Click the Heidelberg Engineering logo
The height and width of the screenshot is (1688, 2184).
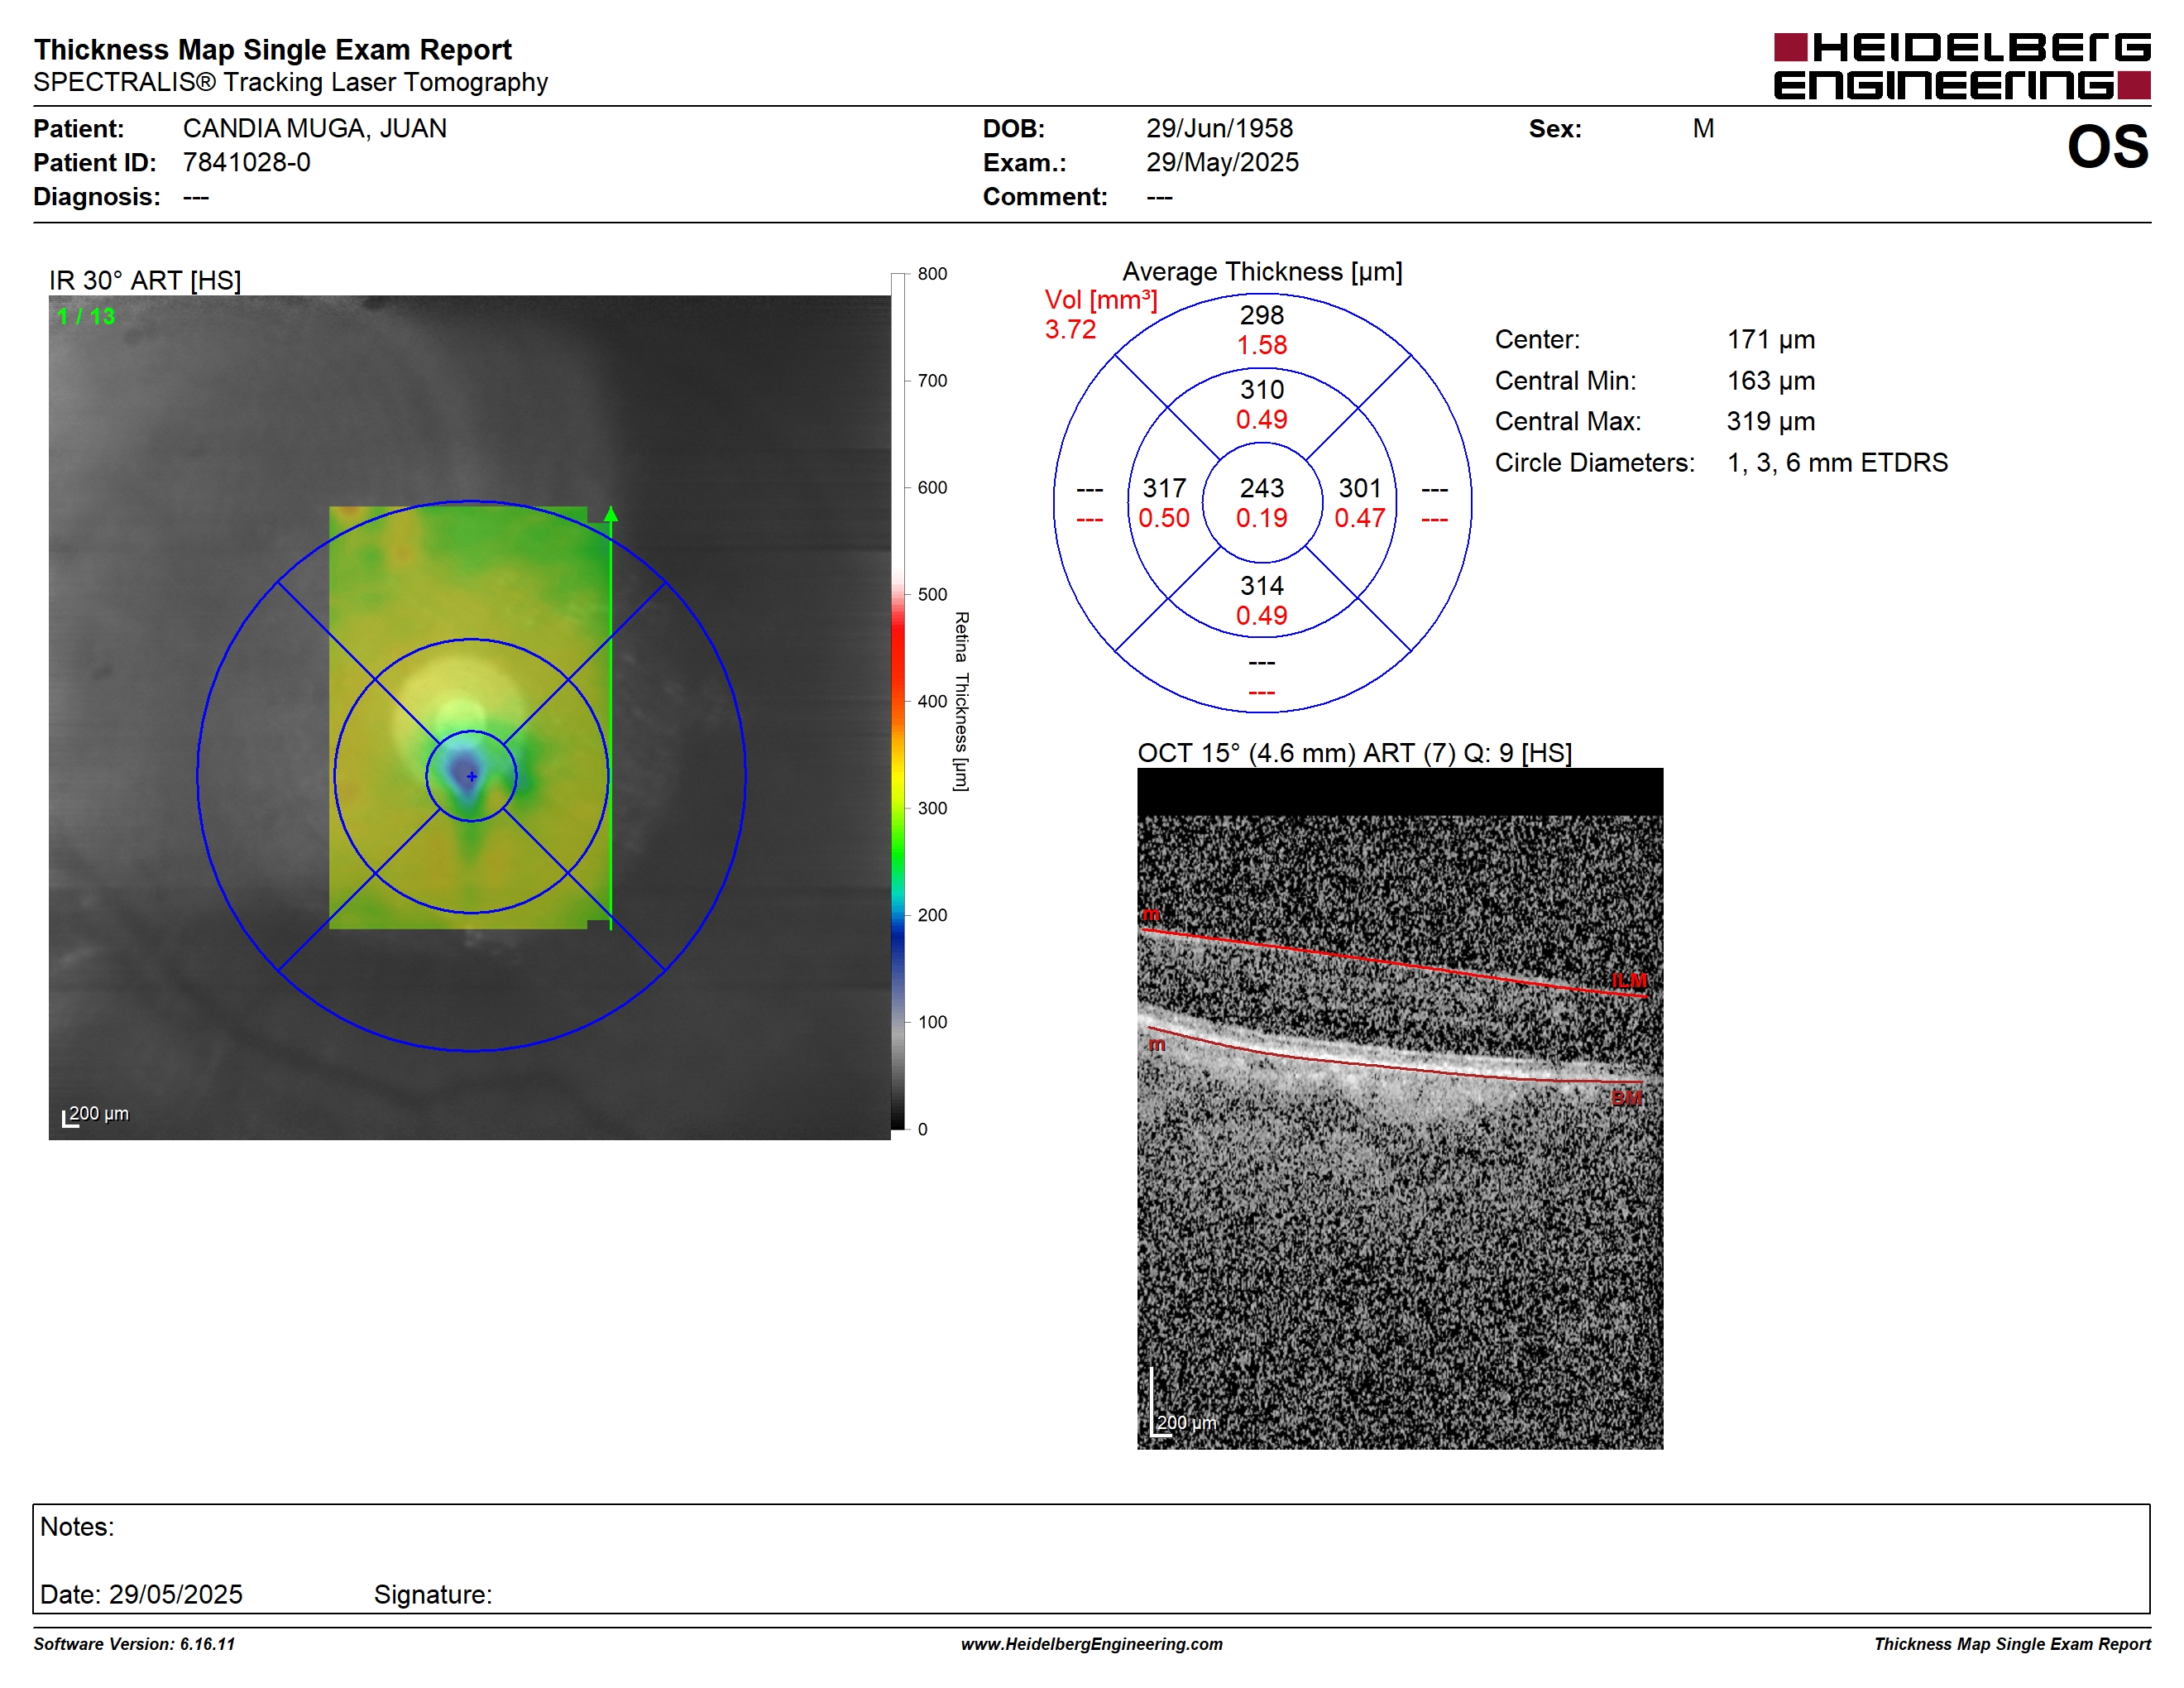pyautogui.click(x=1961, y=67)
